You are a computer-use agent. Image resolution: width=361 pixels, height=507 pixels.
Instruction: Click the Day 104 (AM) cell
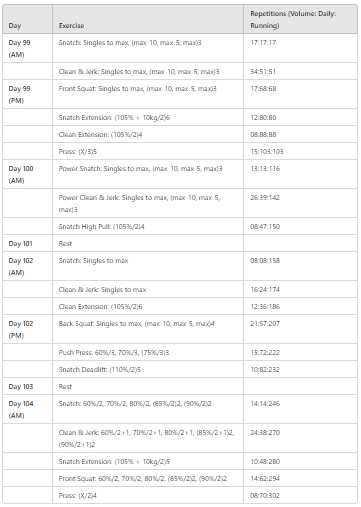click(27, 409)
